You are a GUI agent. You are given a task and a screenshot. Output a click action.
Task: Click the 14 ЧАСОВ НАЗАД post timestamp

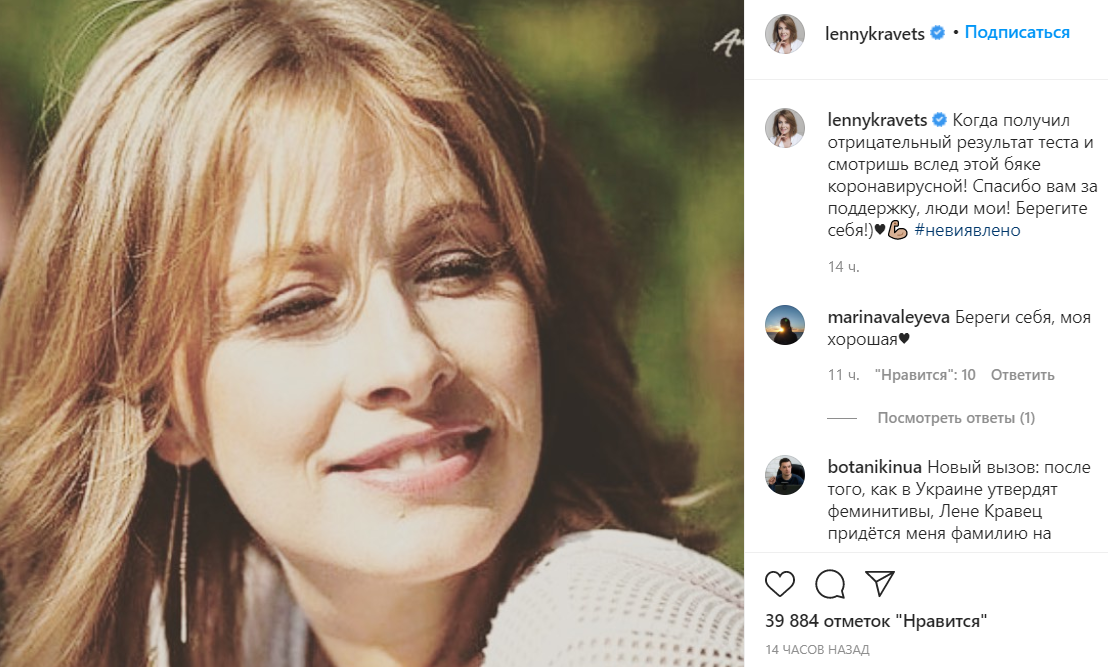[x=817, y=650]
